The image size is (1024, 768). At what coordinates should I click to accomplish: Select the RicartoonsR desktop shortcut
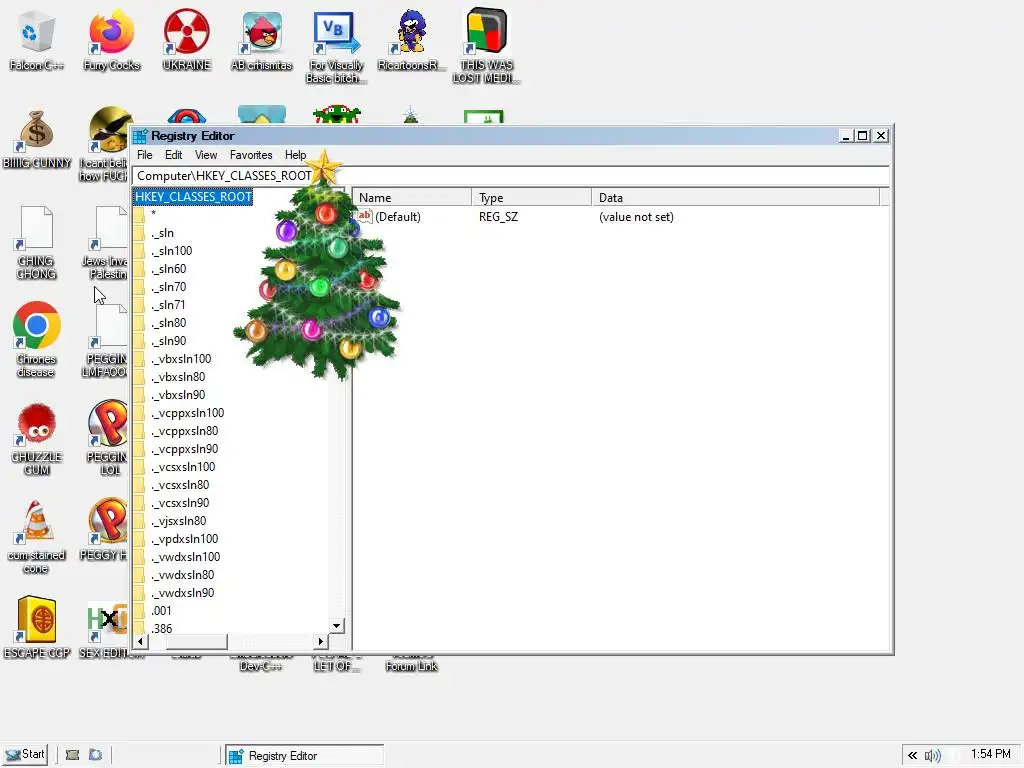411,39
